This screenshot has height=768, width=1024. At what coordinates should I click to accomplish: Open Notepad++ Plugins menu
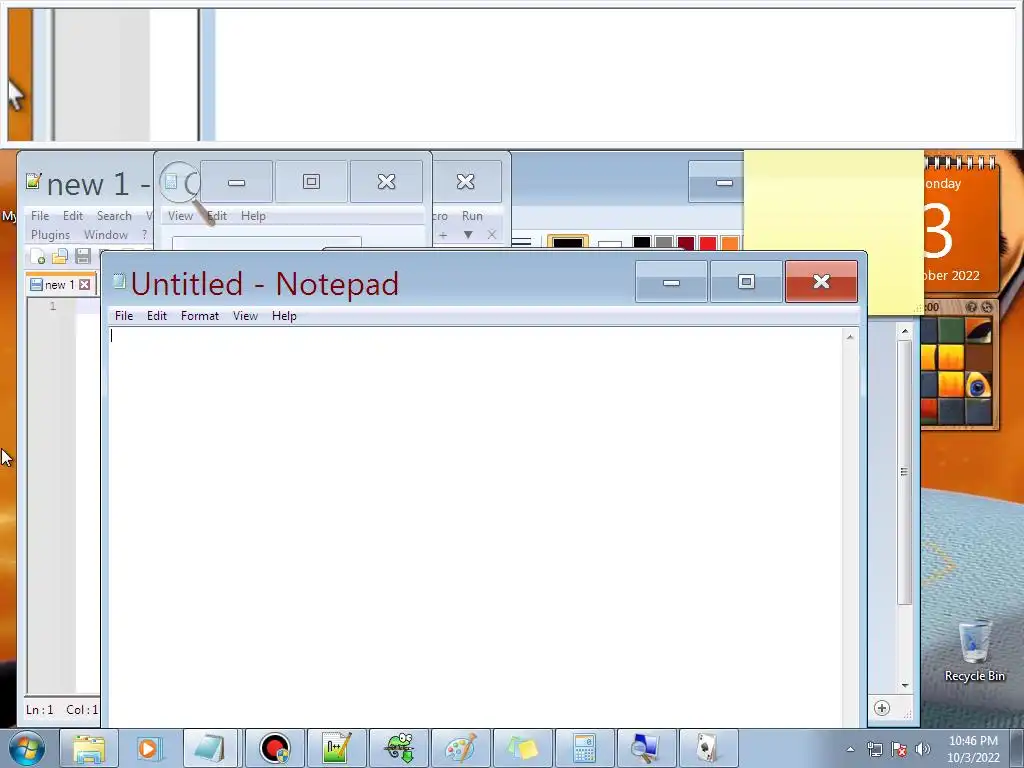pyautogui.click(x=50, y=234)
